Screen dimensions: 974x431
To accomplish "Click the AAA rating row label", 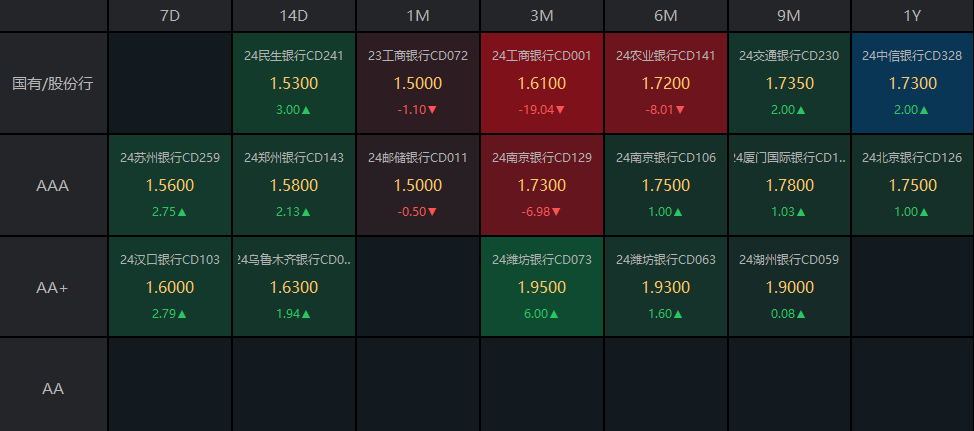I will tap(53, 185).
